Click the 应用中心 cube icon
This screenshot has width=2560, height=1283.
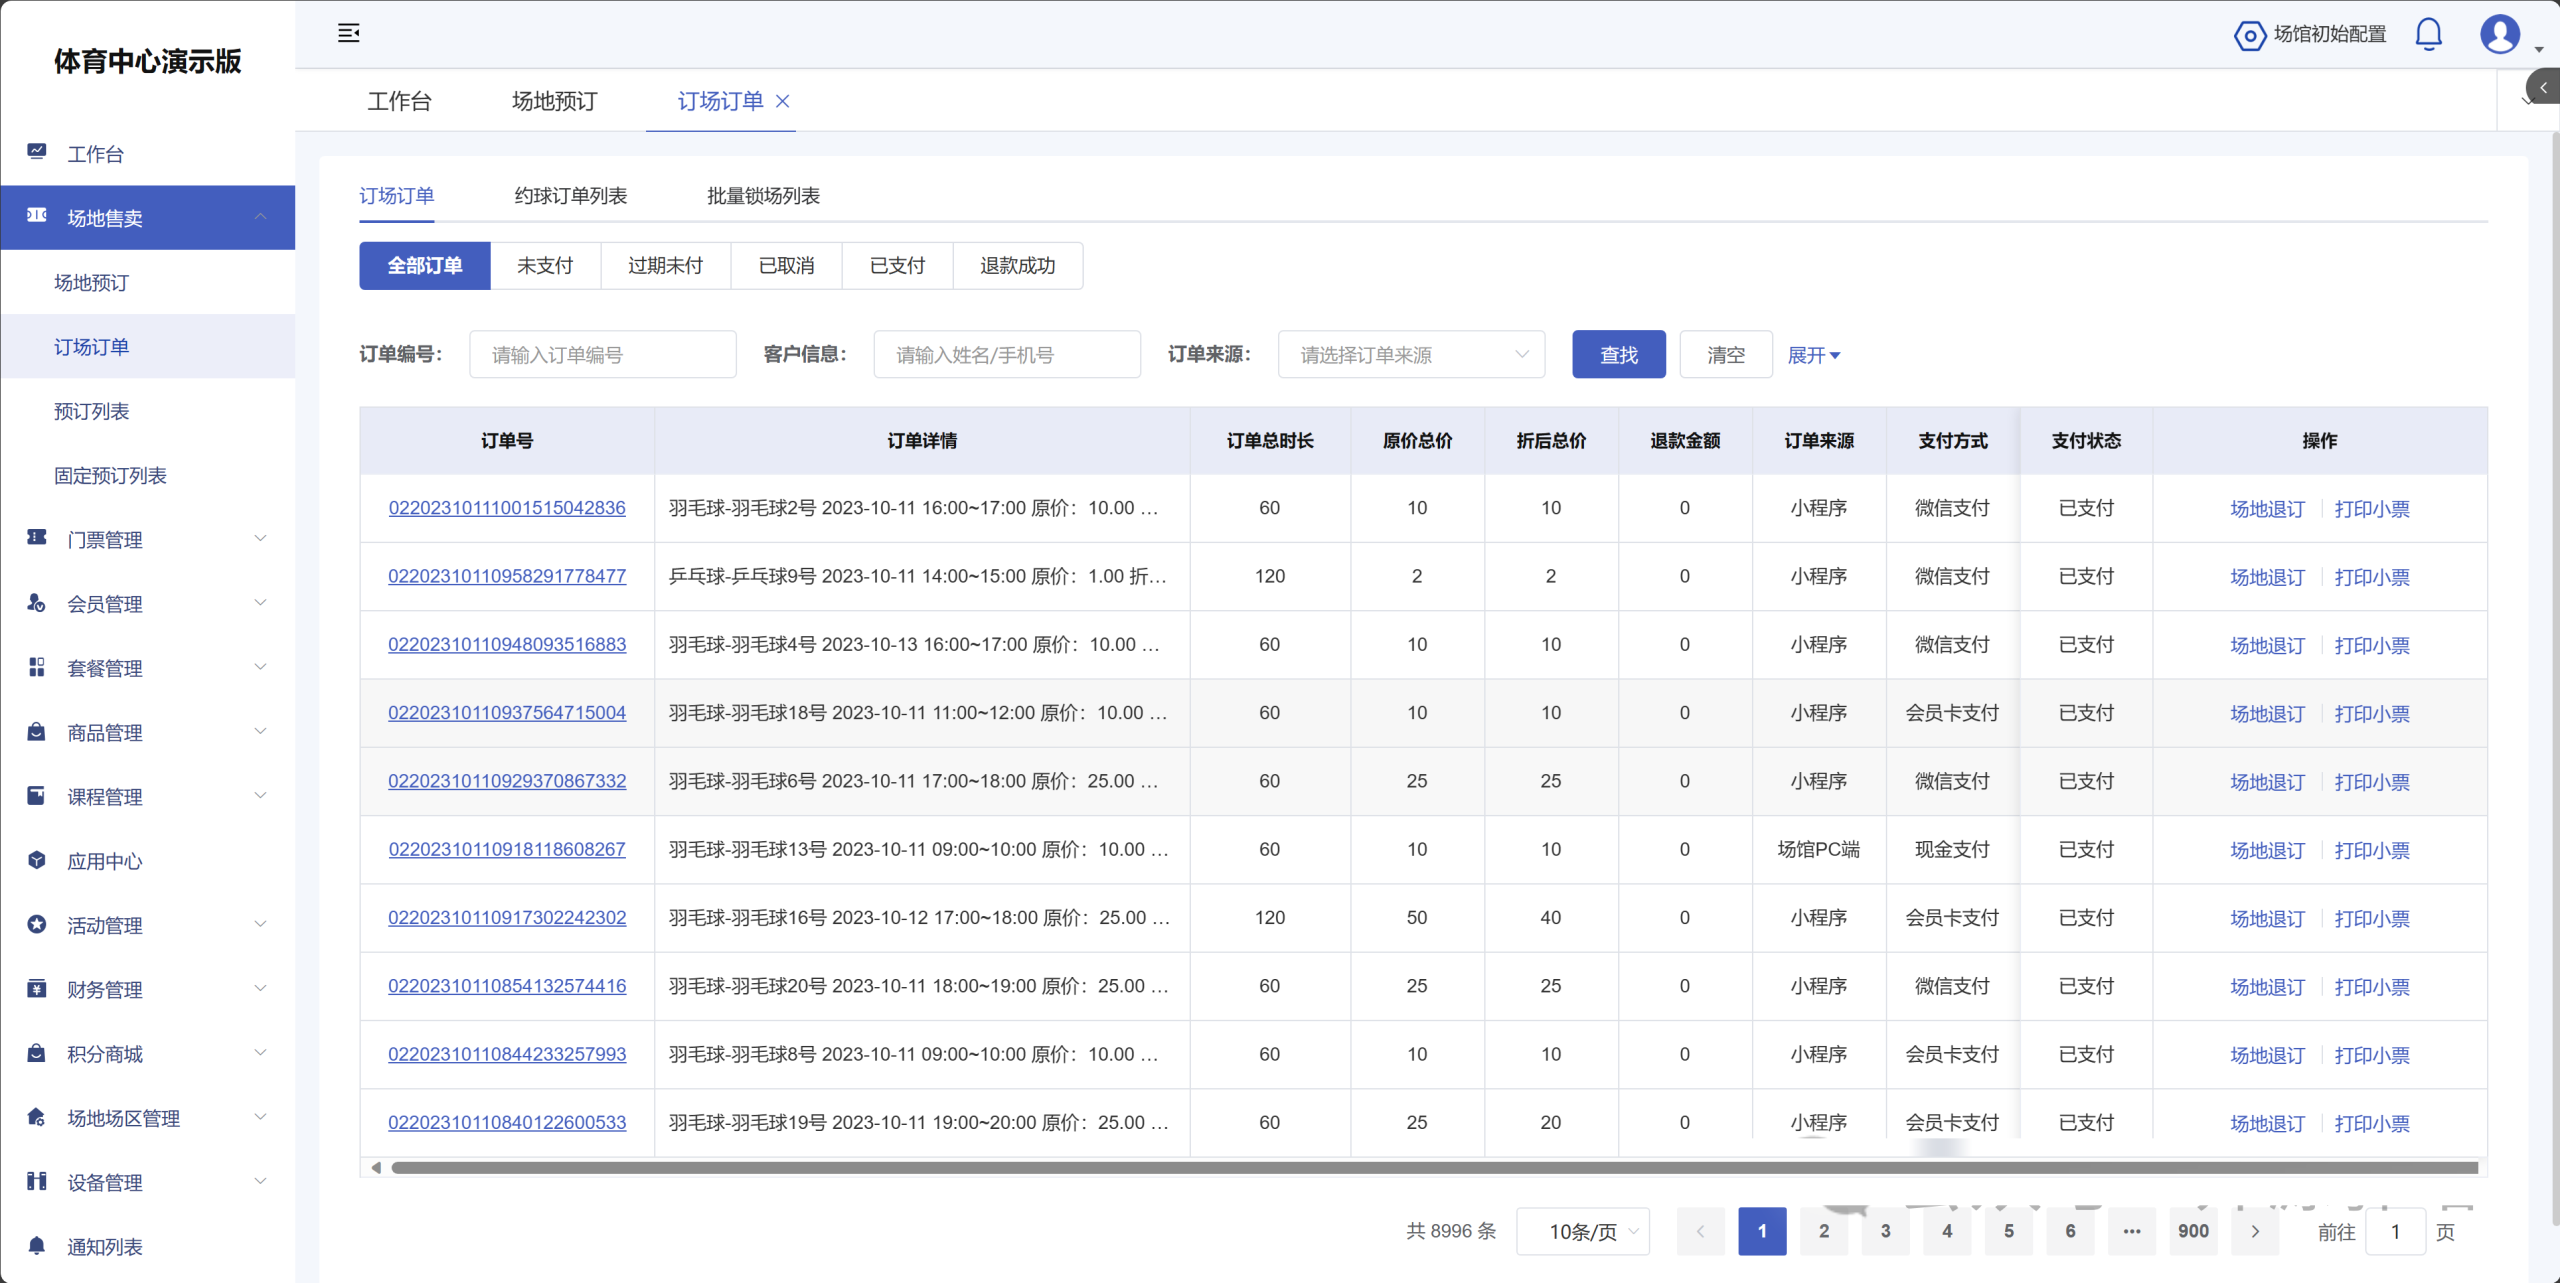[x=37, y=860]
